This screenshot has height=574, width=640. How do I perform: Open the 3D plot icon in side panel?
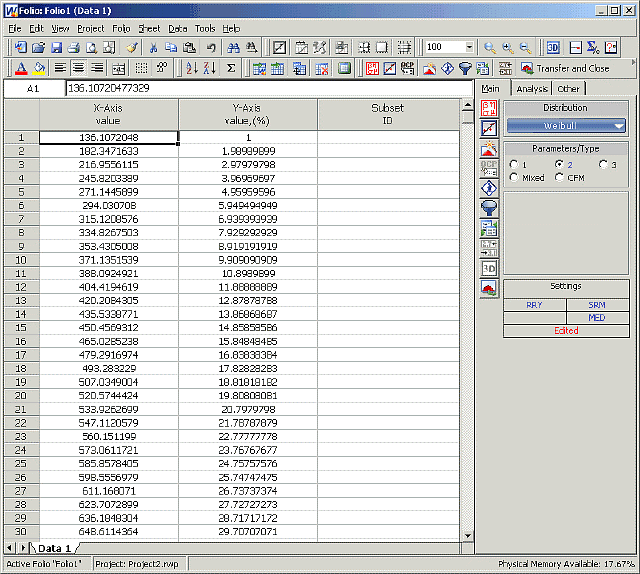coord(489,267)
